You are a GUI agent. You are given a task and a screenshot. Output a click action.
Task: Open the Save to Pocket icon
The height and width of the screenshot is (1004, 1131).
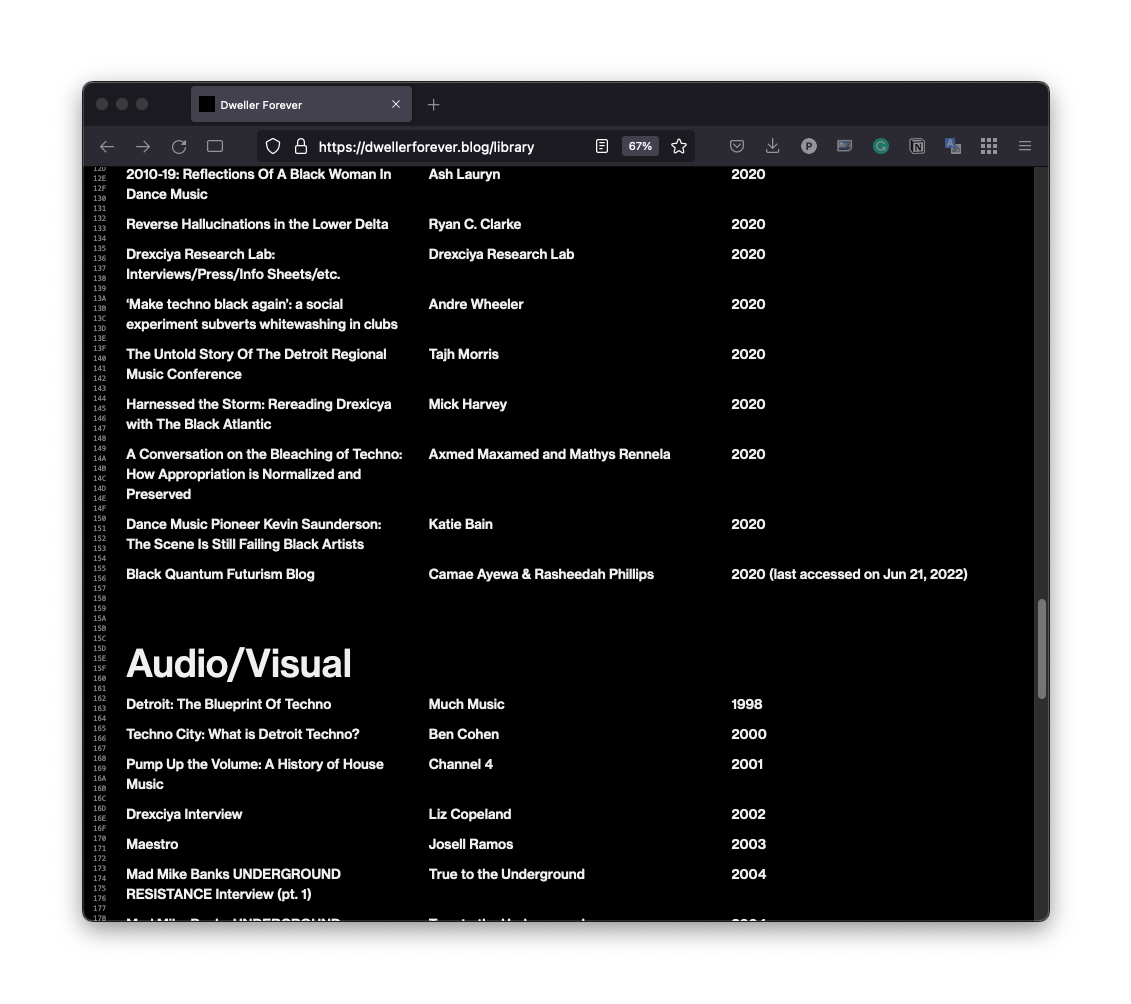[x=736, y=146]
